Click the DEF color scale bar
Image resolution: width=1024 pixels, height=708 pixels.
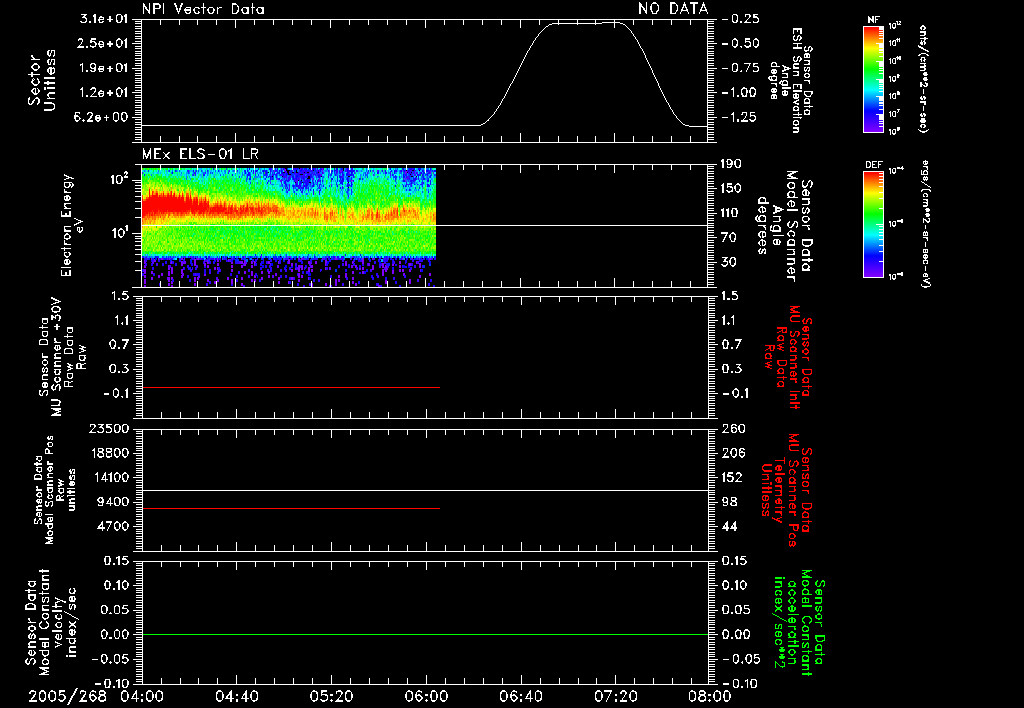tap(874, 224)
